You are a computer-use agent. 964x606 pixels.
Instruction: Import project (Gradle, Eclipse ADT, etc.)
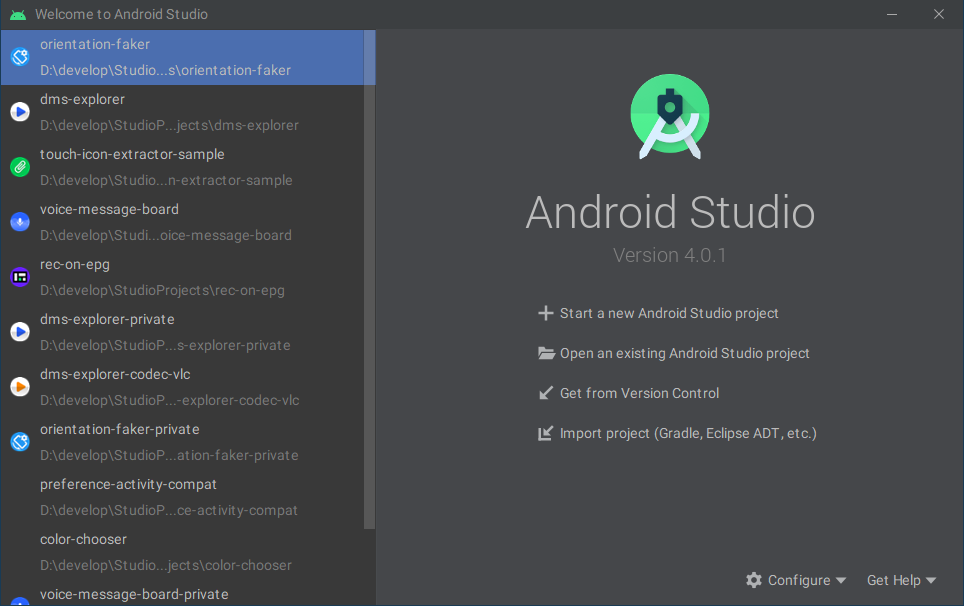[688, 433]
